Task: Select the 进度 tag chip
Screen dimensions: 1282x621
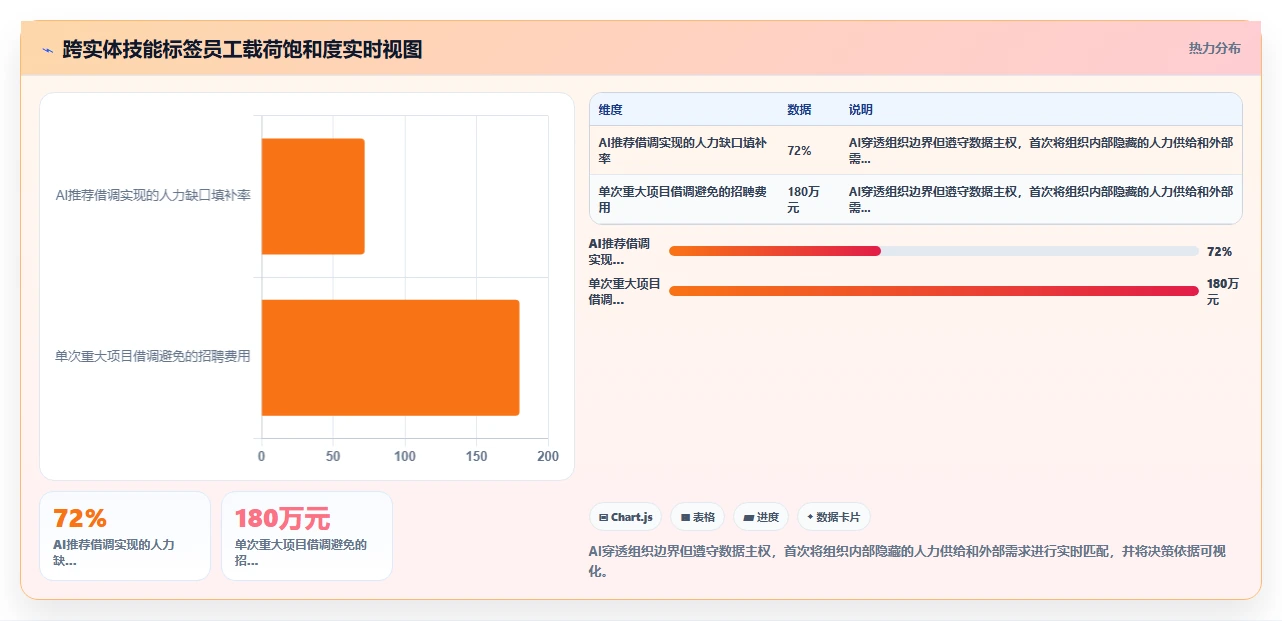Action: click(761, 517)
